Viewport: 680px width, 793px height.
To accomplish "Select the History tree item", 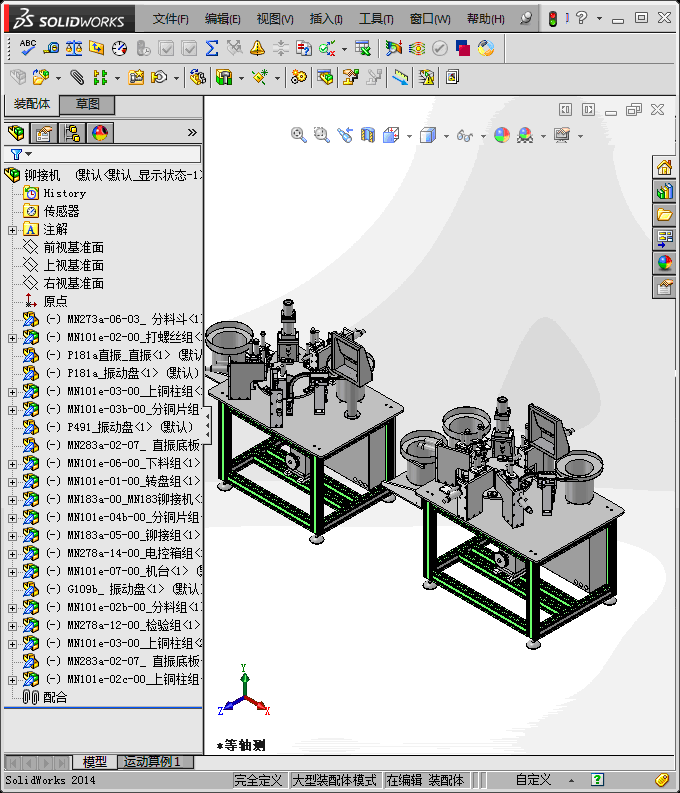I will (x=65, y=193).
